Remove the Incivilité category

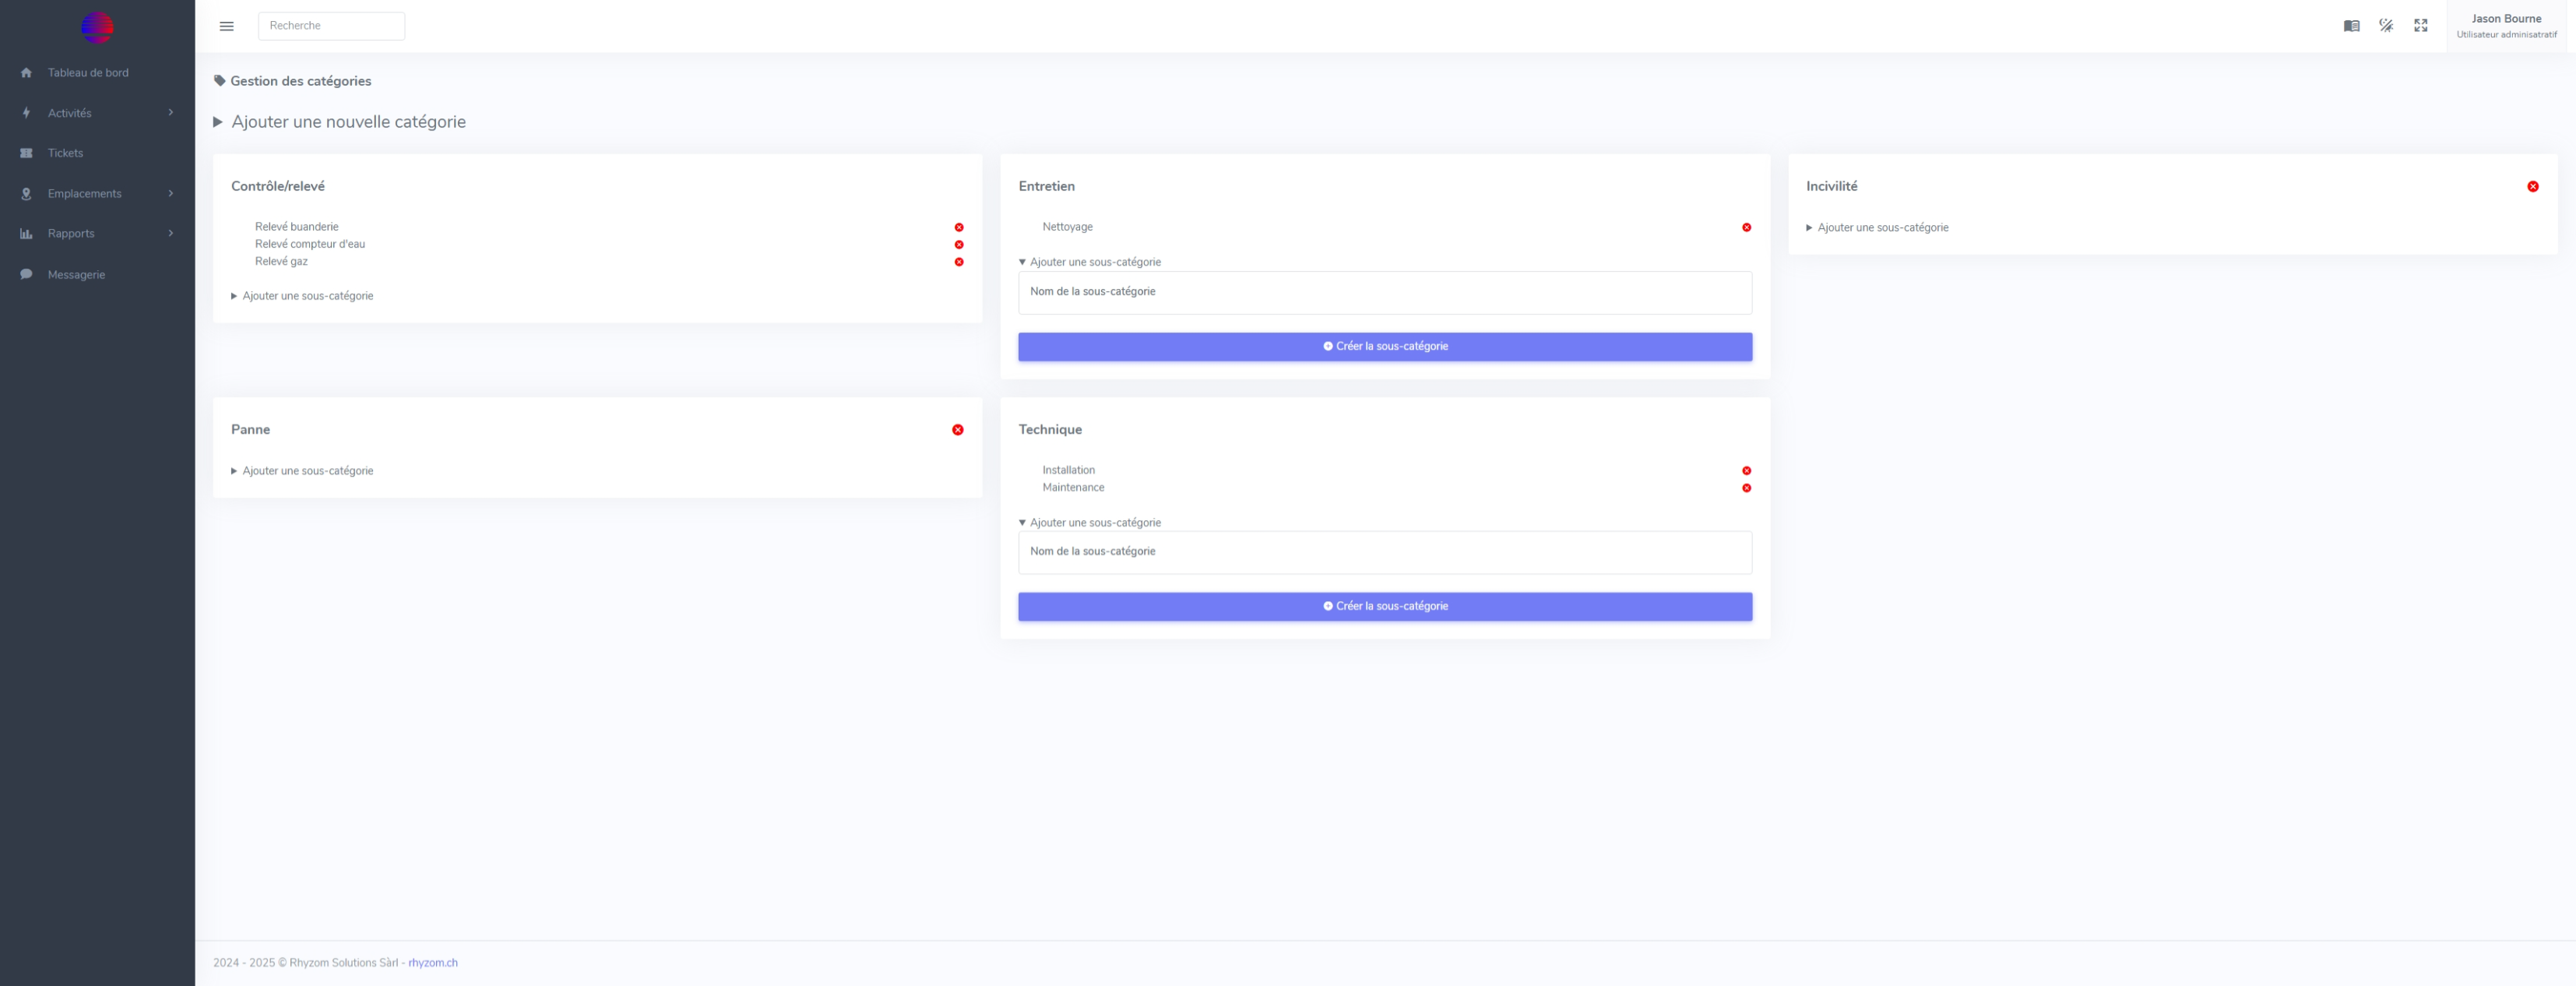2532,187
